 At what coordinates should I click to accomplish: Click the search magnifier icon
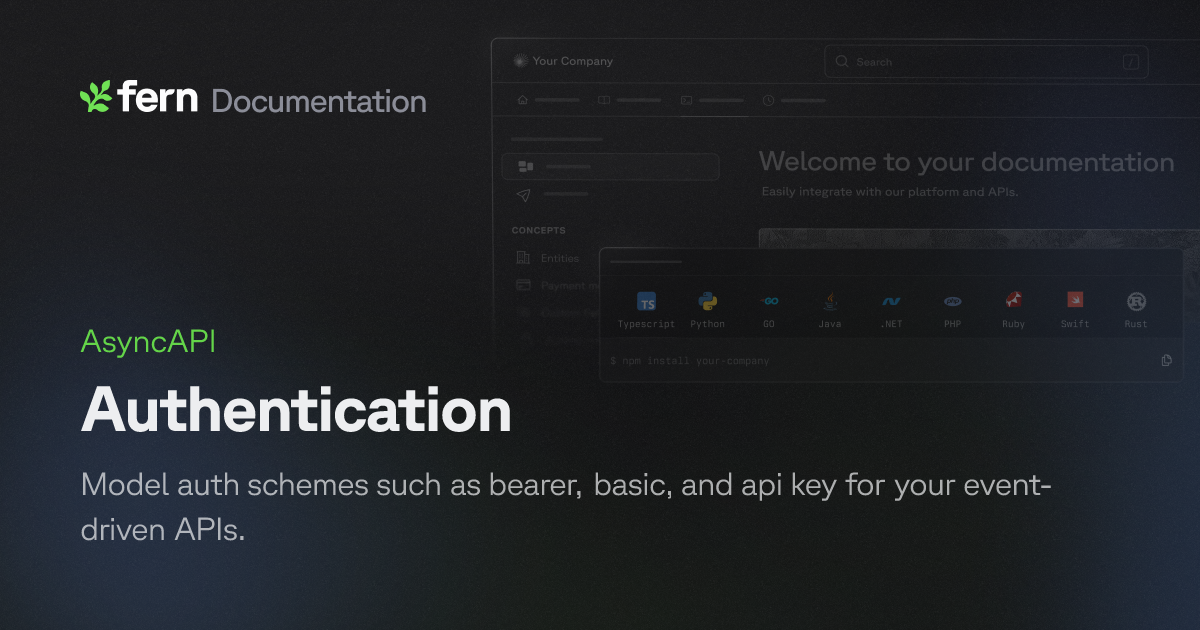tap(842, 62)
